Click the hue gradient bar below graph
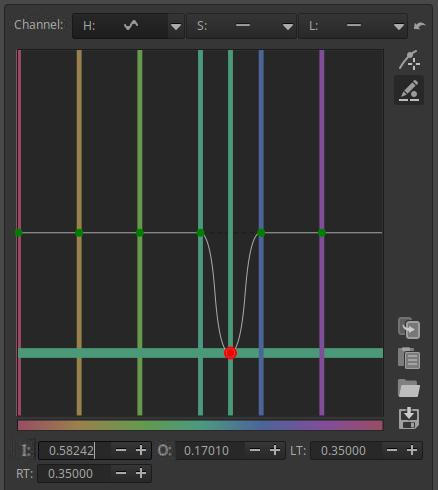Screen dimensions: 438x490 tap(200, 425)
